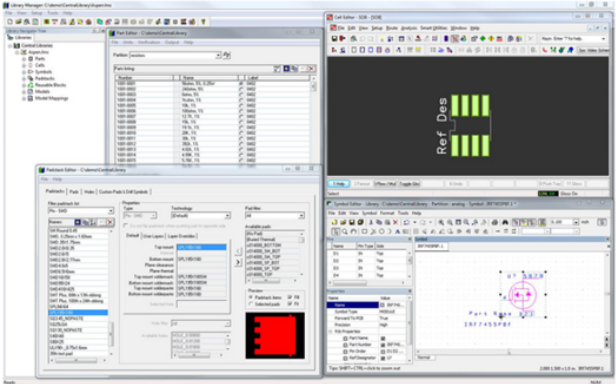Image resolution: width=616 pixels, height=384 pixels.
Task: Click the New icon in Library Manager toolbar
Action: pyautogui.click(x=10, y=22)
